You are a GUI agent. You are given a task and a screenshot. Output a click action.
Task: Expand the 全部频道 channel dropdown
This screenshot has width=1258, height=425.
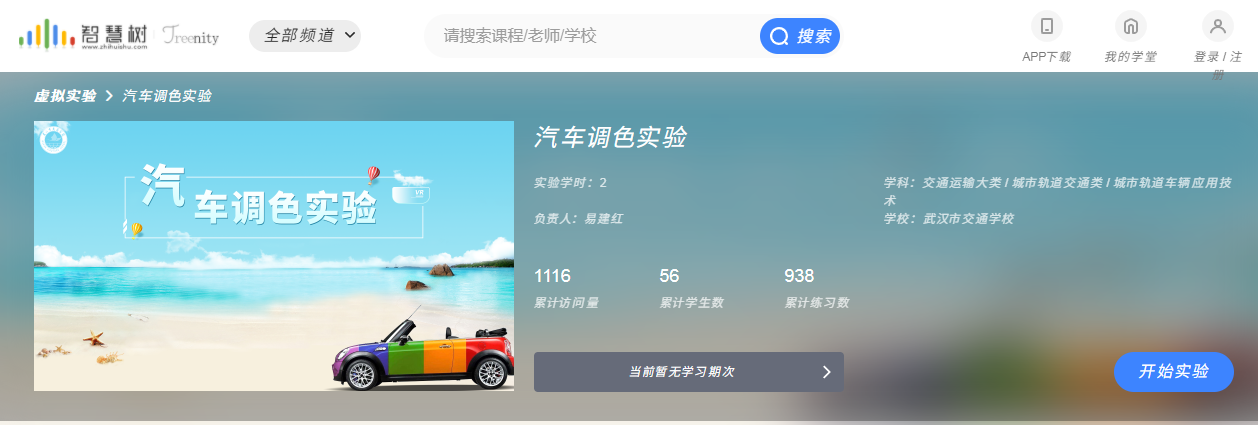(x=305, y=36)
